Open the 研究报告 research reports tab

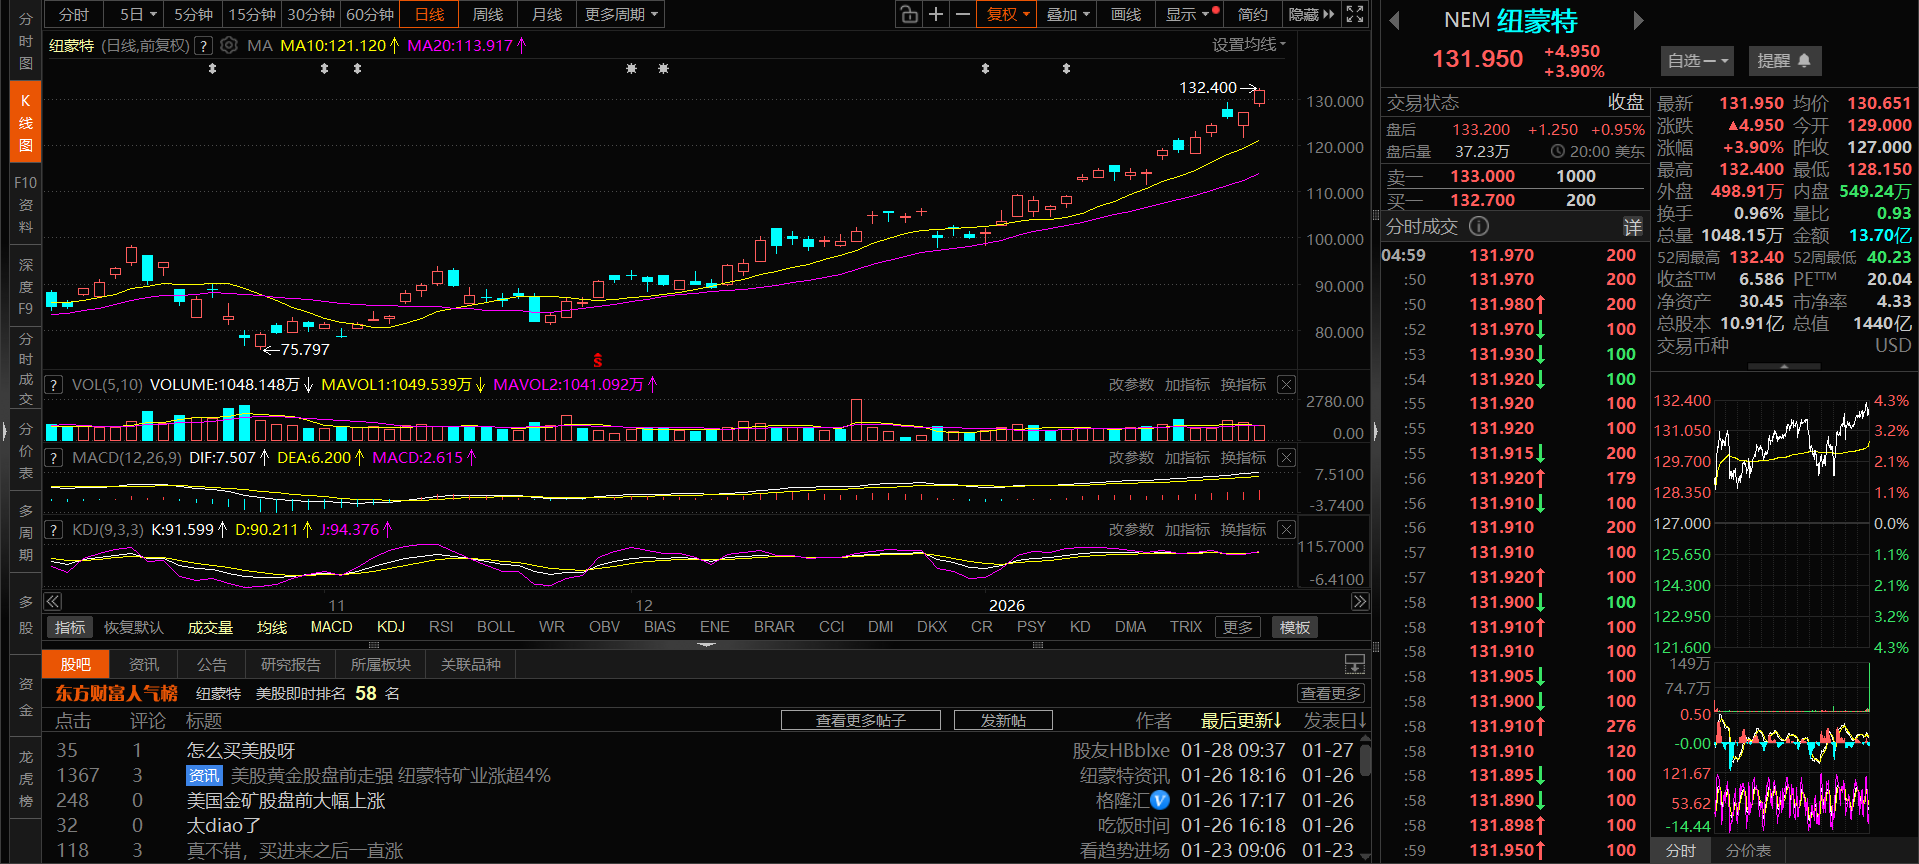[x=291, y=664]
